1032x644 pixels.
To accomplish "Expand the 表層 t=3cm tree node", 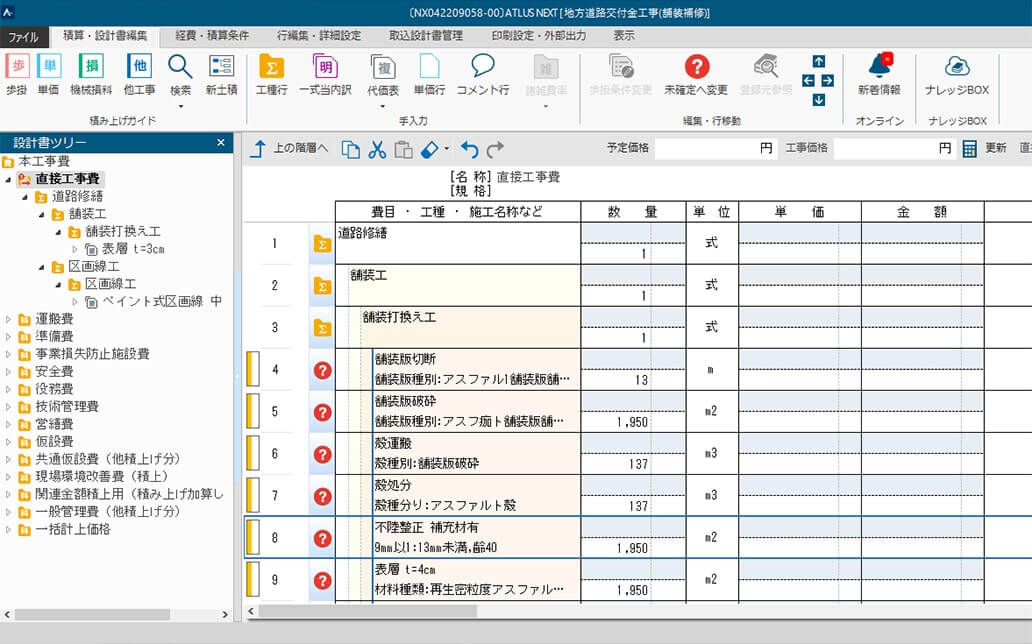I will 74,250.
